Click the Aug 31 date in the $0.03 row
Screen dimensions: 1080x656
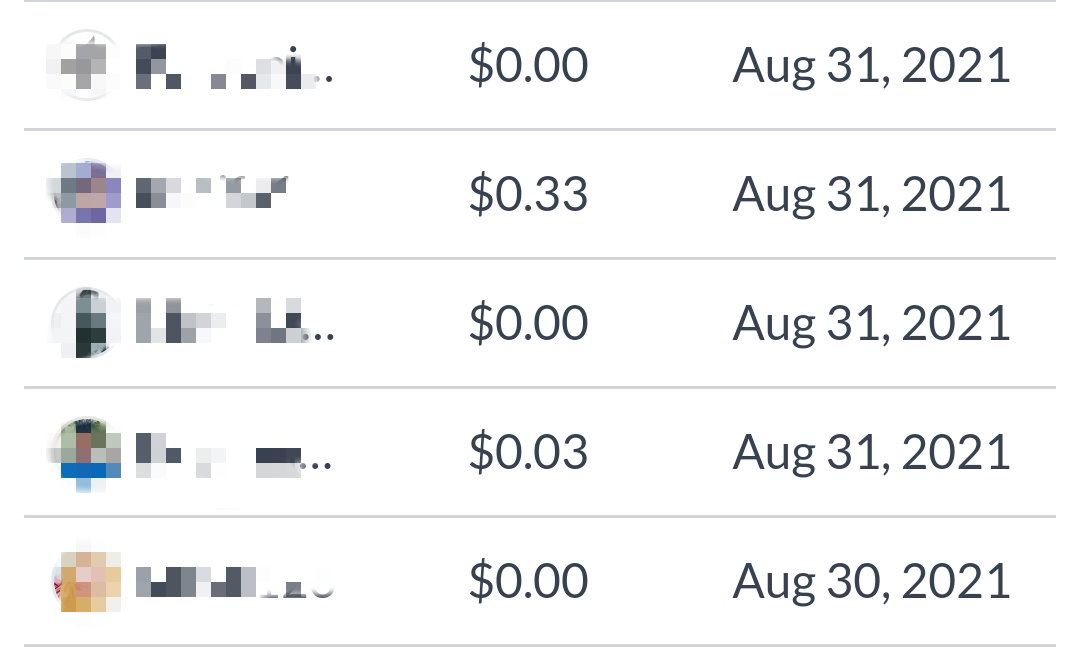click(x=871, y=453)
